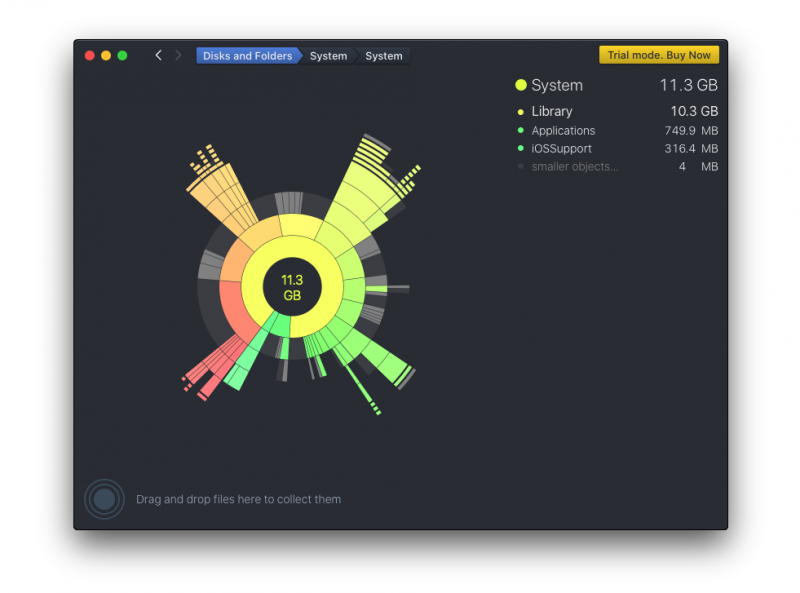Screen dimensions: 800x593
Task: Click the green dot beside Applications
Action: 520,131
